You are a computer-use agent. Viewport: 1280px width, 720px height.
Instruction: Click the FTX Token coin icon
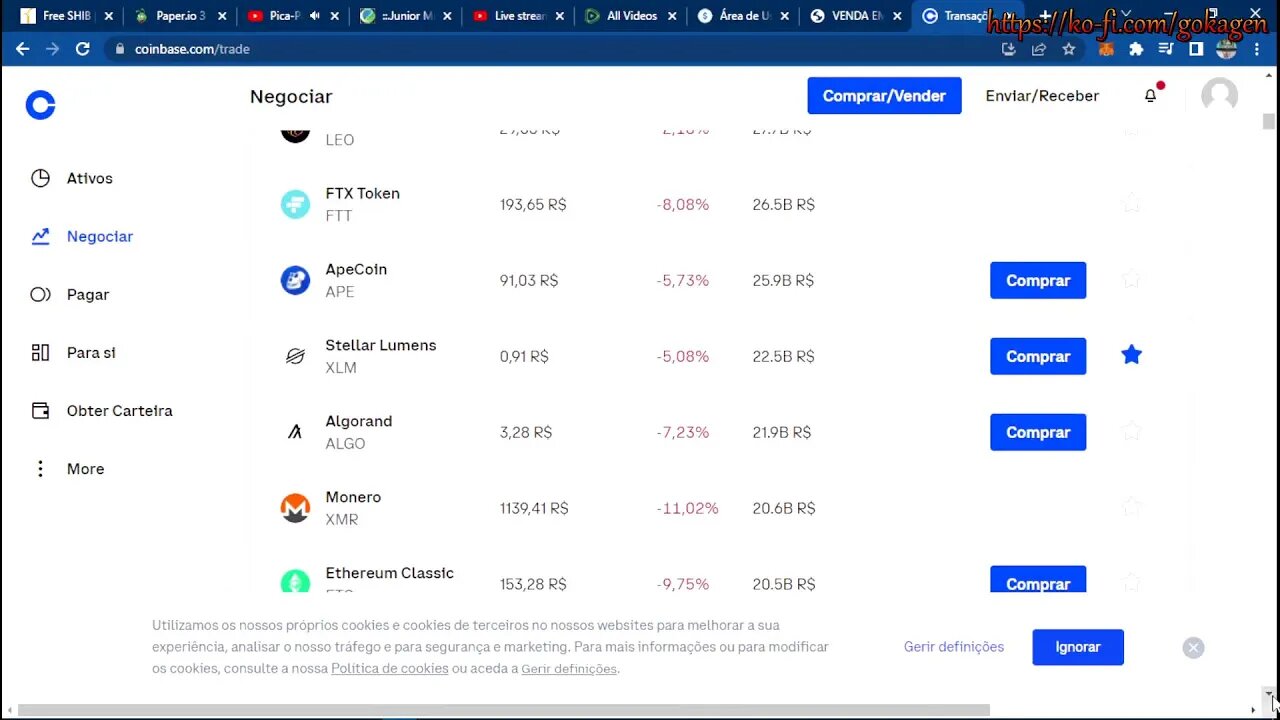(x=295, y=204)
